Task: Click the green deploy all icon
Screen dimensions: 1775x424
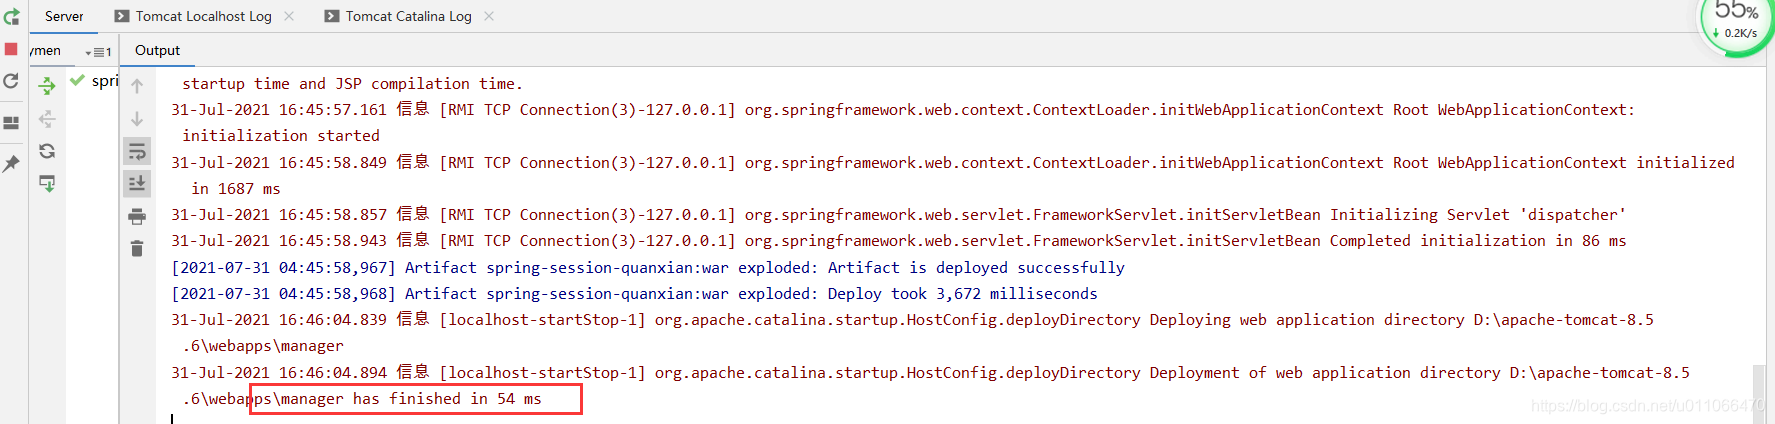Action: pyautogui.click(x=47, y=86)
